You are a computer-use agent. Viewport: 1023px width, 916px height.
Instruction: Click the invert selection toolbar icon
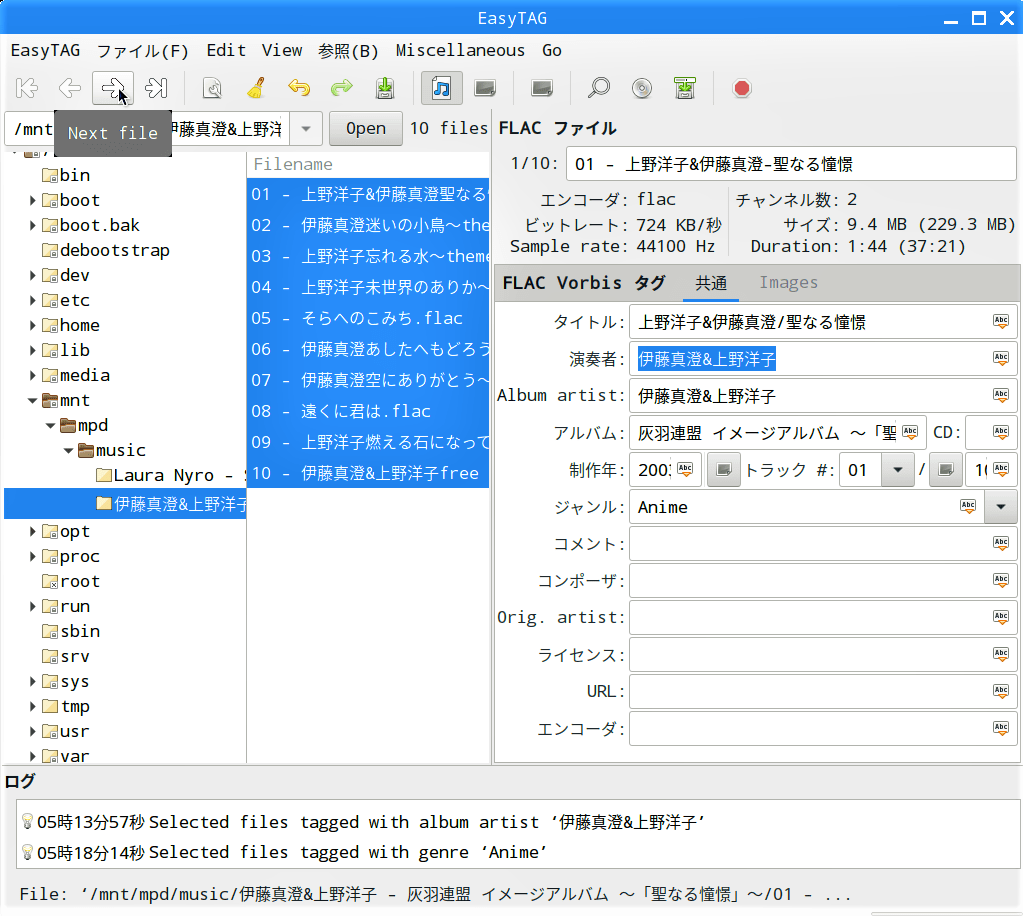tap(542, 88)
